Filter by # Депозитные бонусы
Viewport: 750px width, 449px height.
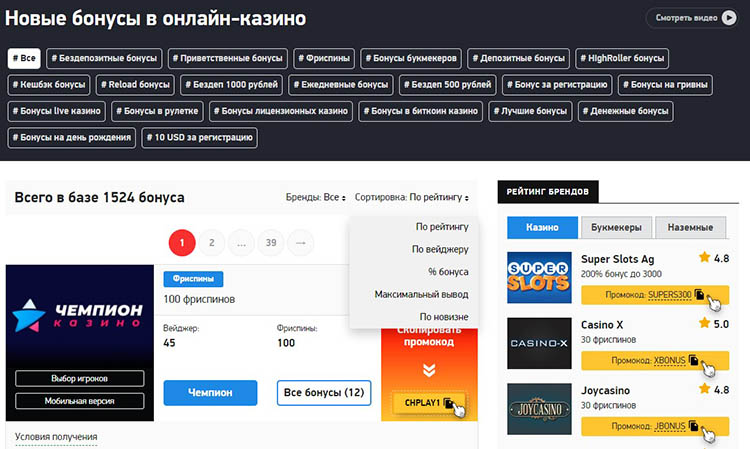click(x=518, y=58)
